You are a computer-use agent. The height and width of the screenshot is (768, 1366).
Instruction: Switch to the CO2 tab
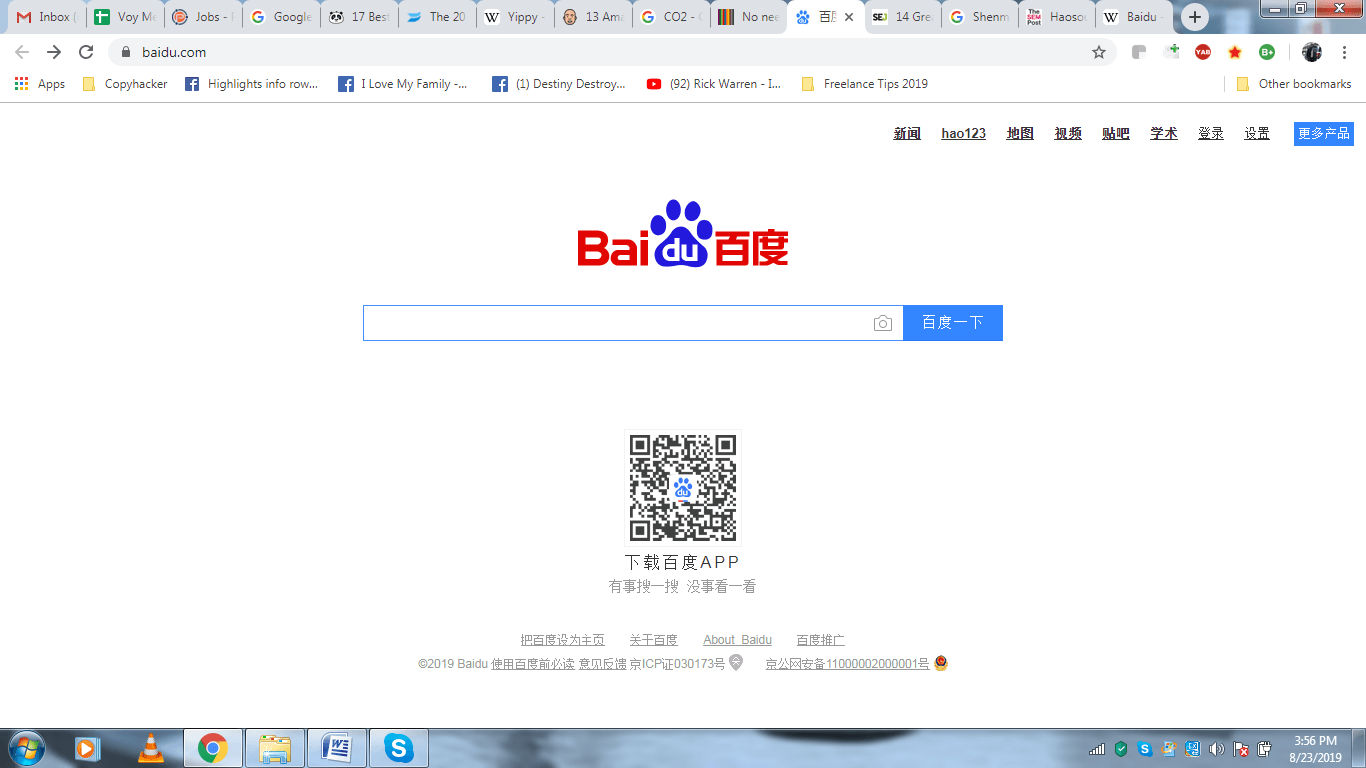point(671,17)
